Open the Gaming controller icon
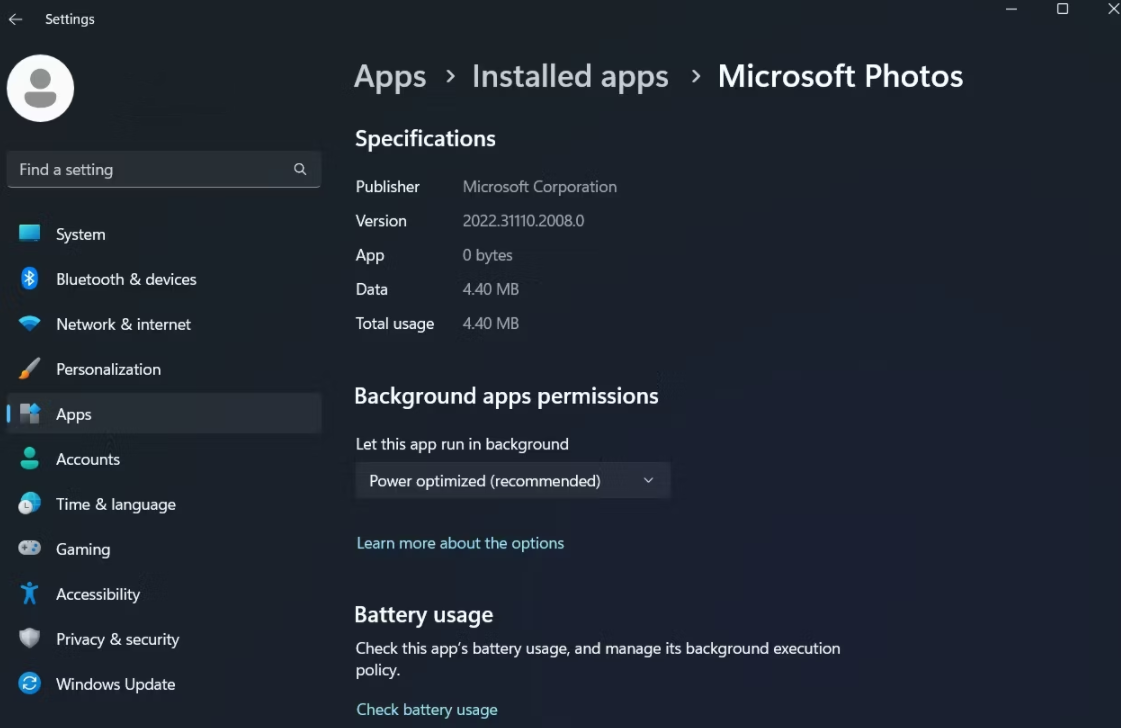This screenshot has height=728, width=1121. [28, 549]
